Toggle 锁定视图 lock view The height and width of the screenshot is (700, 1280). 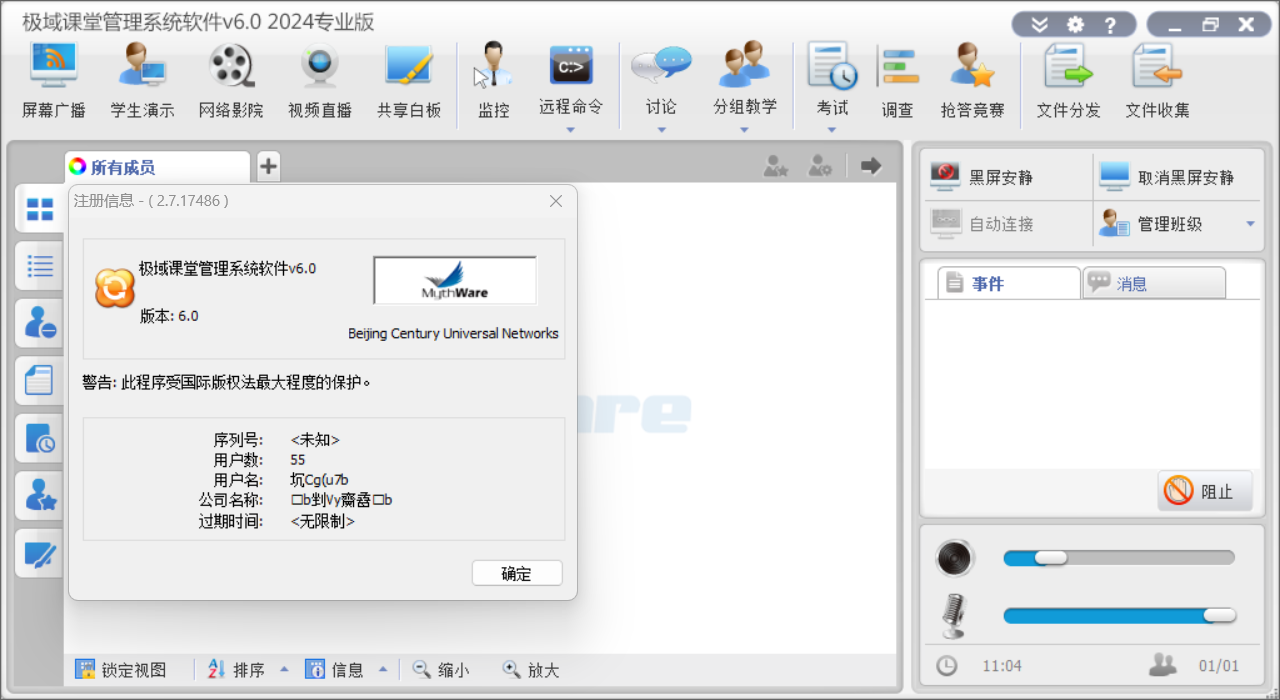(x=122, y=670)
